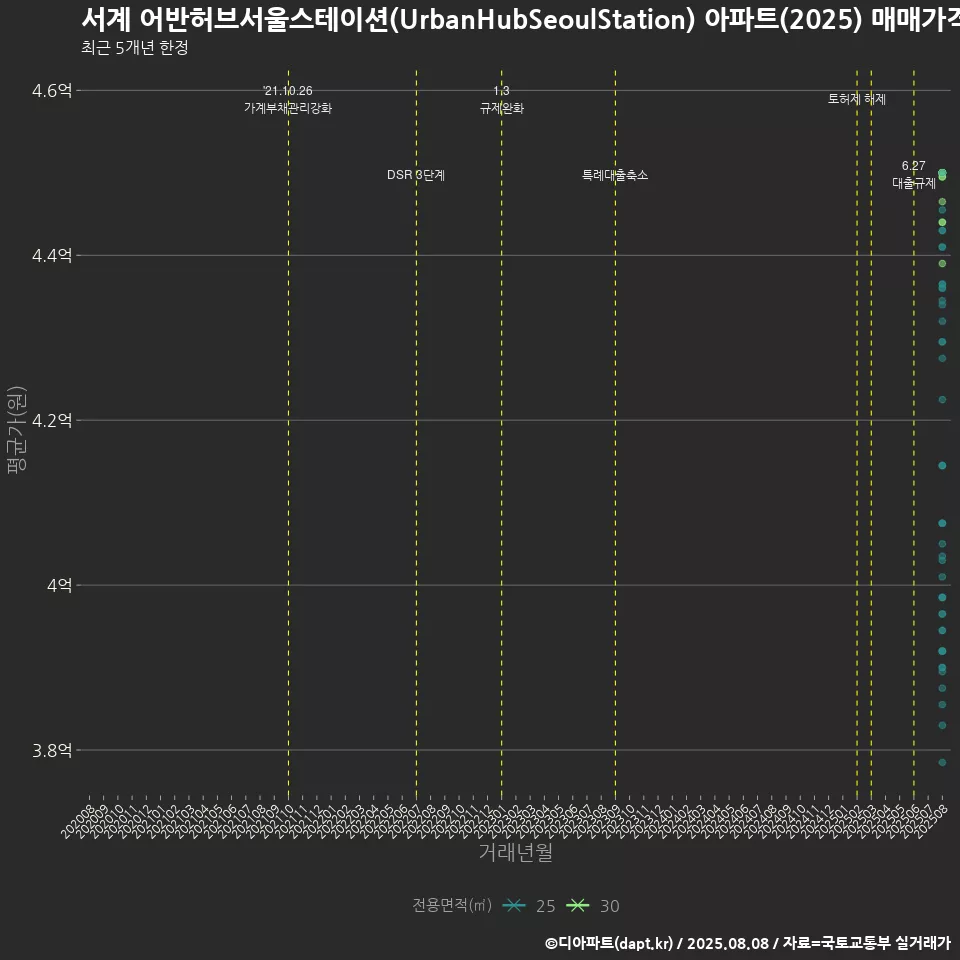Screen dimensions: 960x960
Task: Click the teal legend marker for 25㎡
Action: point(514,906)
